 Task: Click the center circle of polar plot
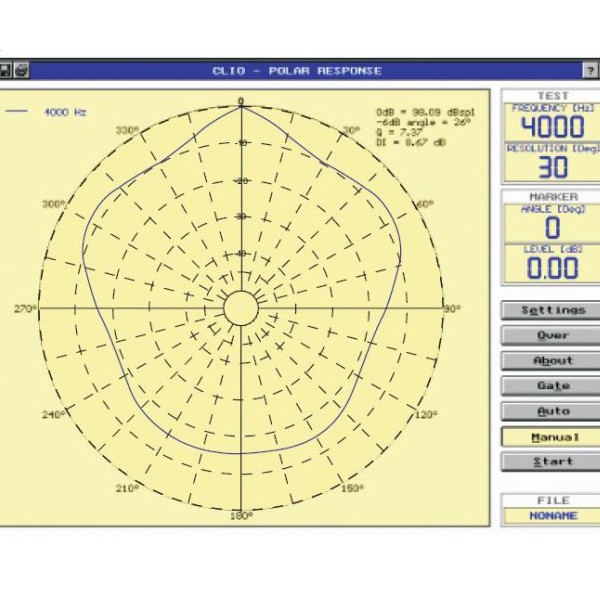coord(240,308)
